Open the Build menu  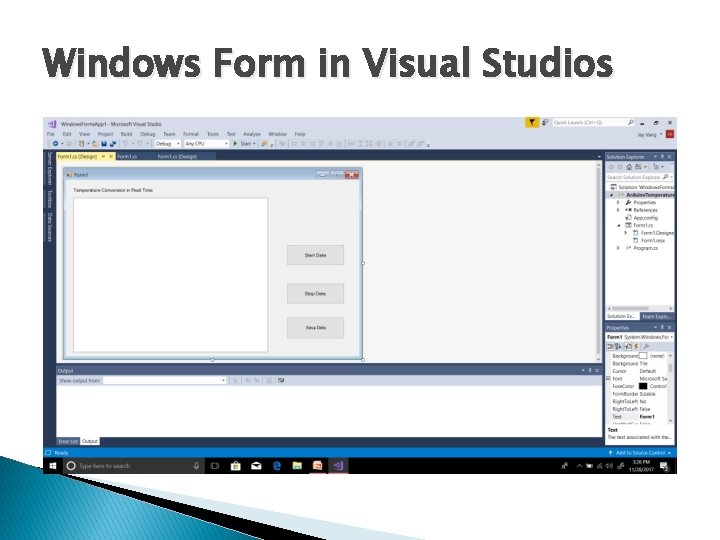(126, 134)
